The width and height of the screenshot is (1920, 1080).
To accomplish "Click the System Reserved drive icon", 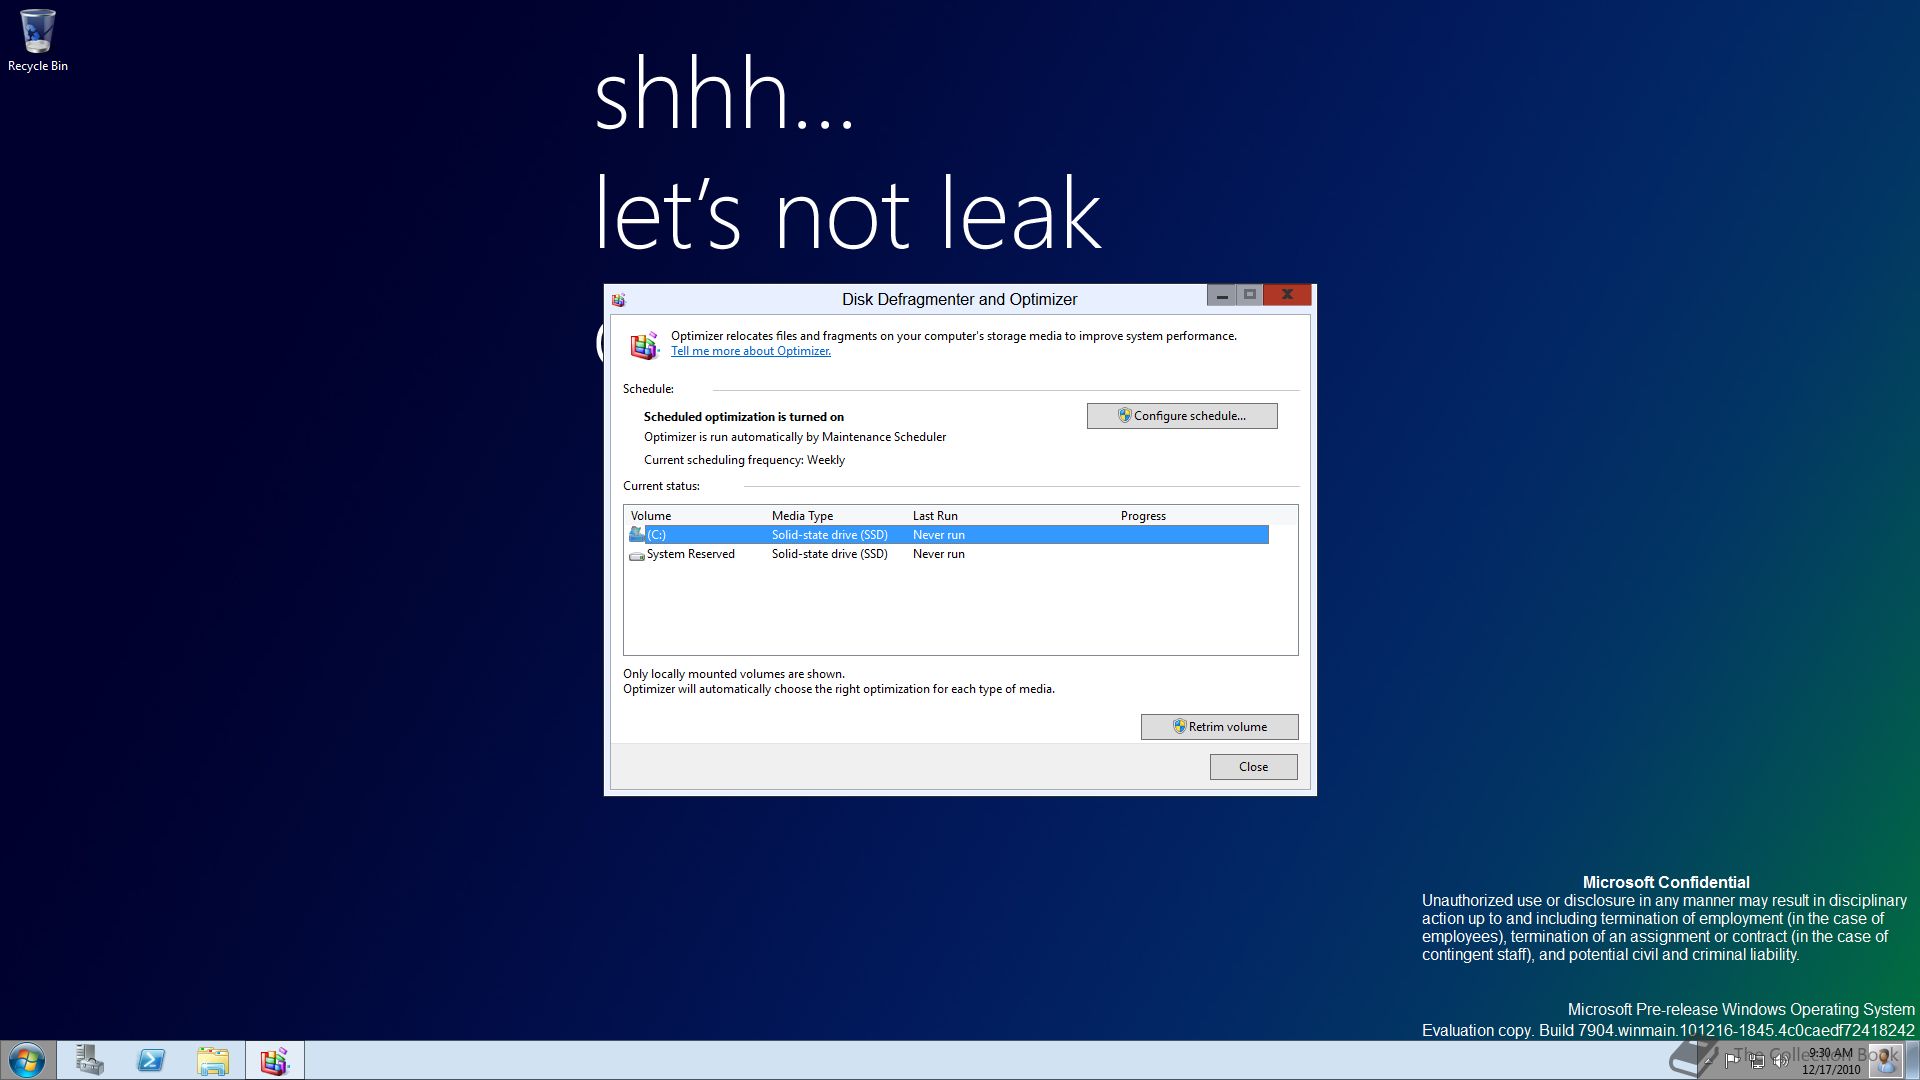I will 636,555.
